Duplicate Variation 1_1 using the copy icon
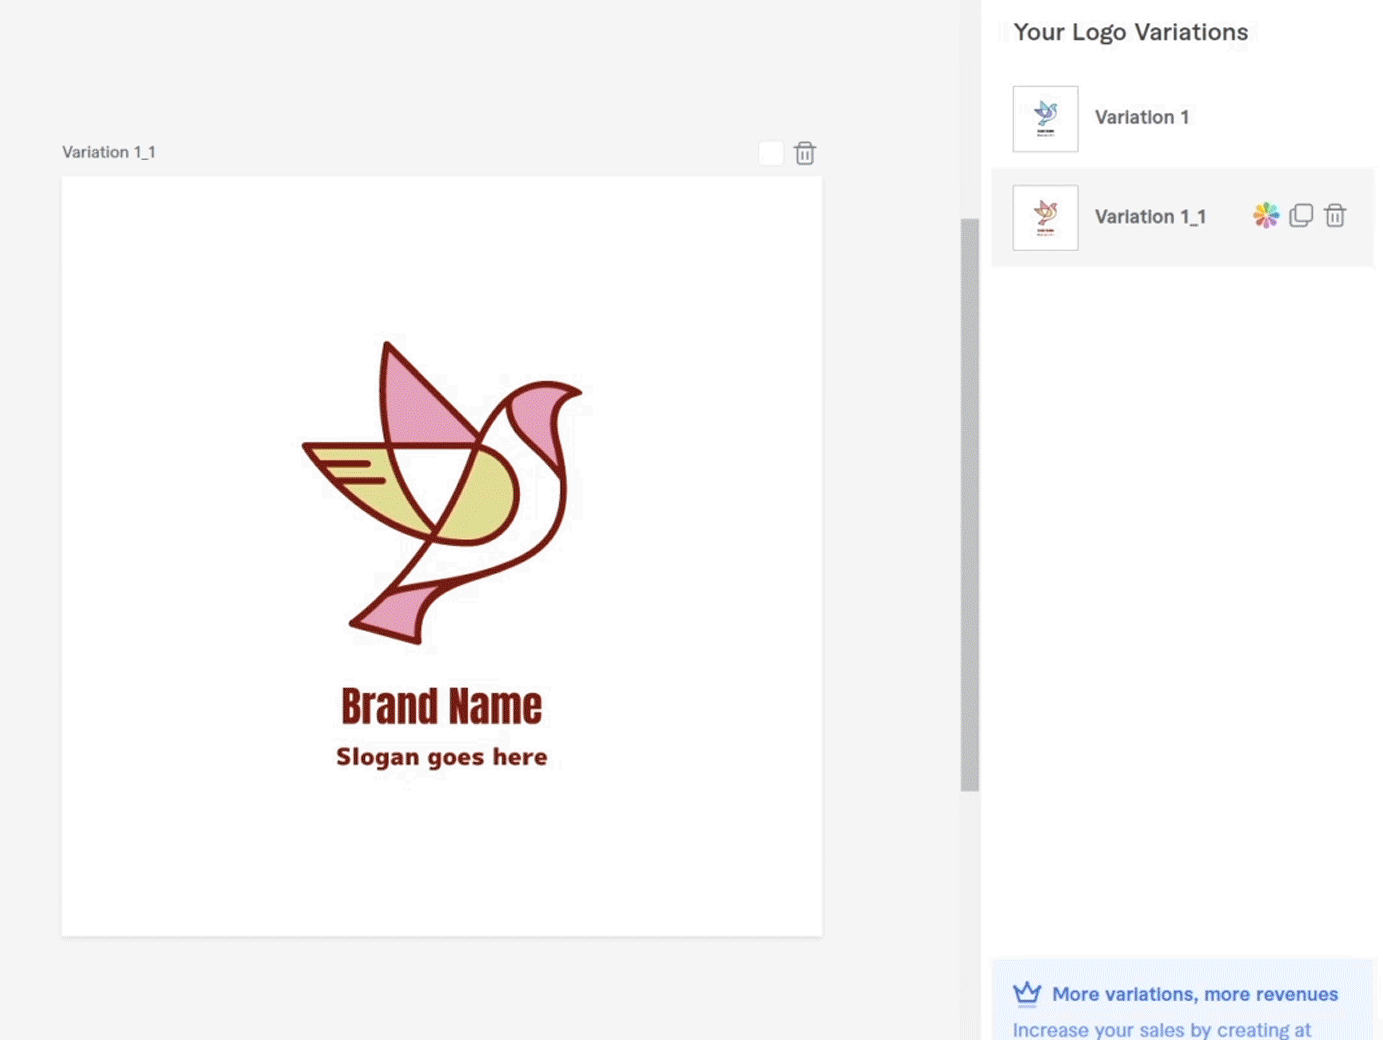 tap(1301, 216)
